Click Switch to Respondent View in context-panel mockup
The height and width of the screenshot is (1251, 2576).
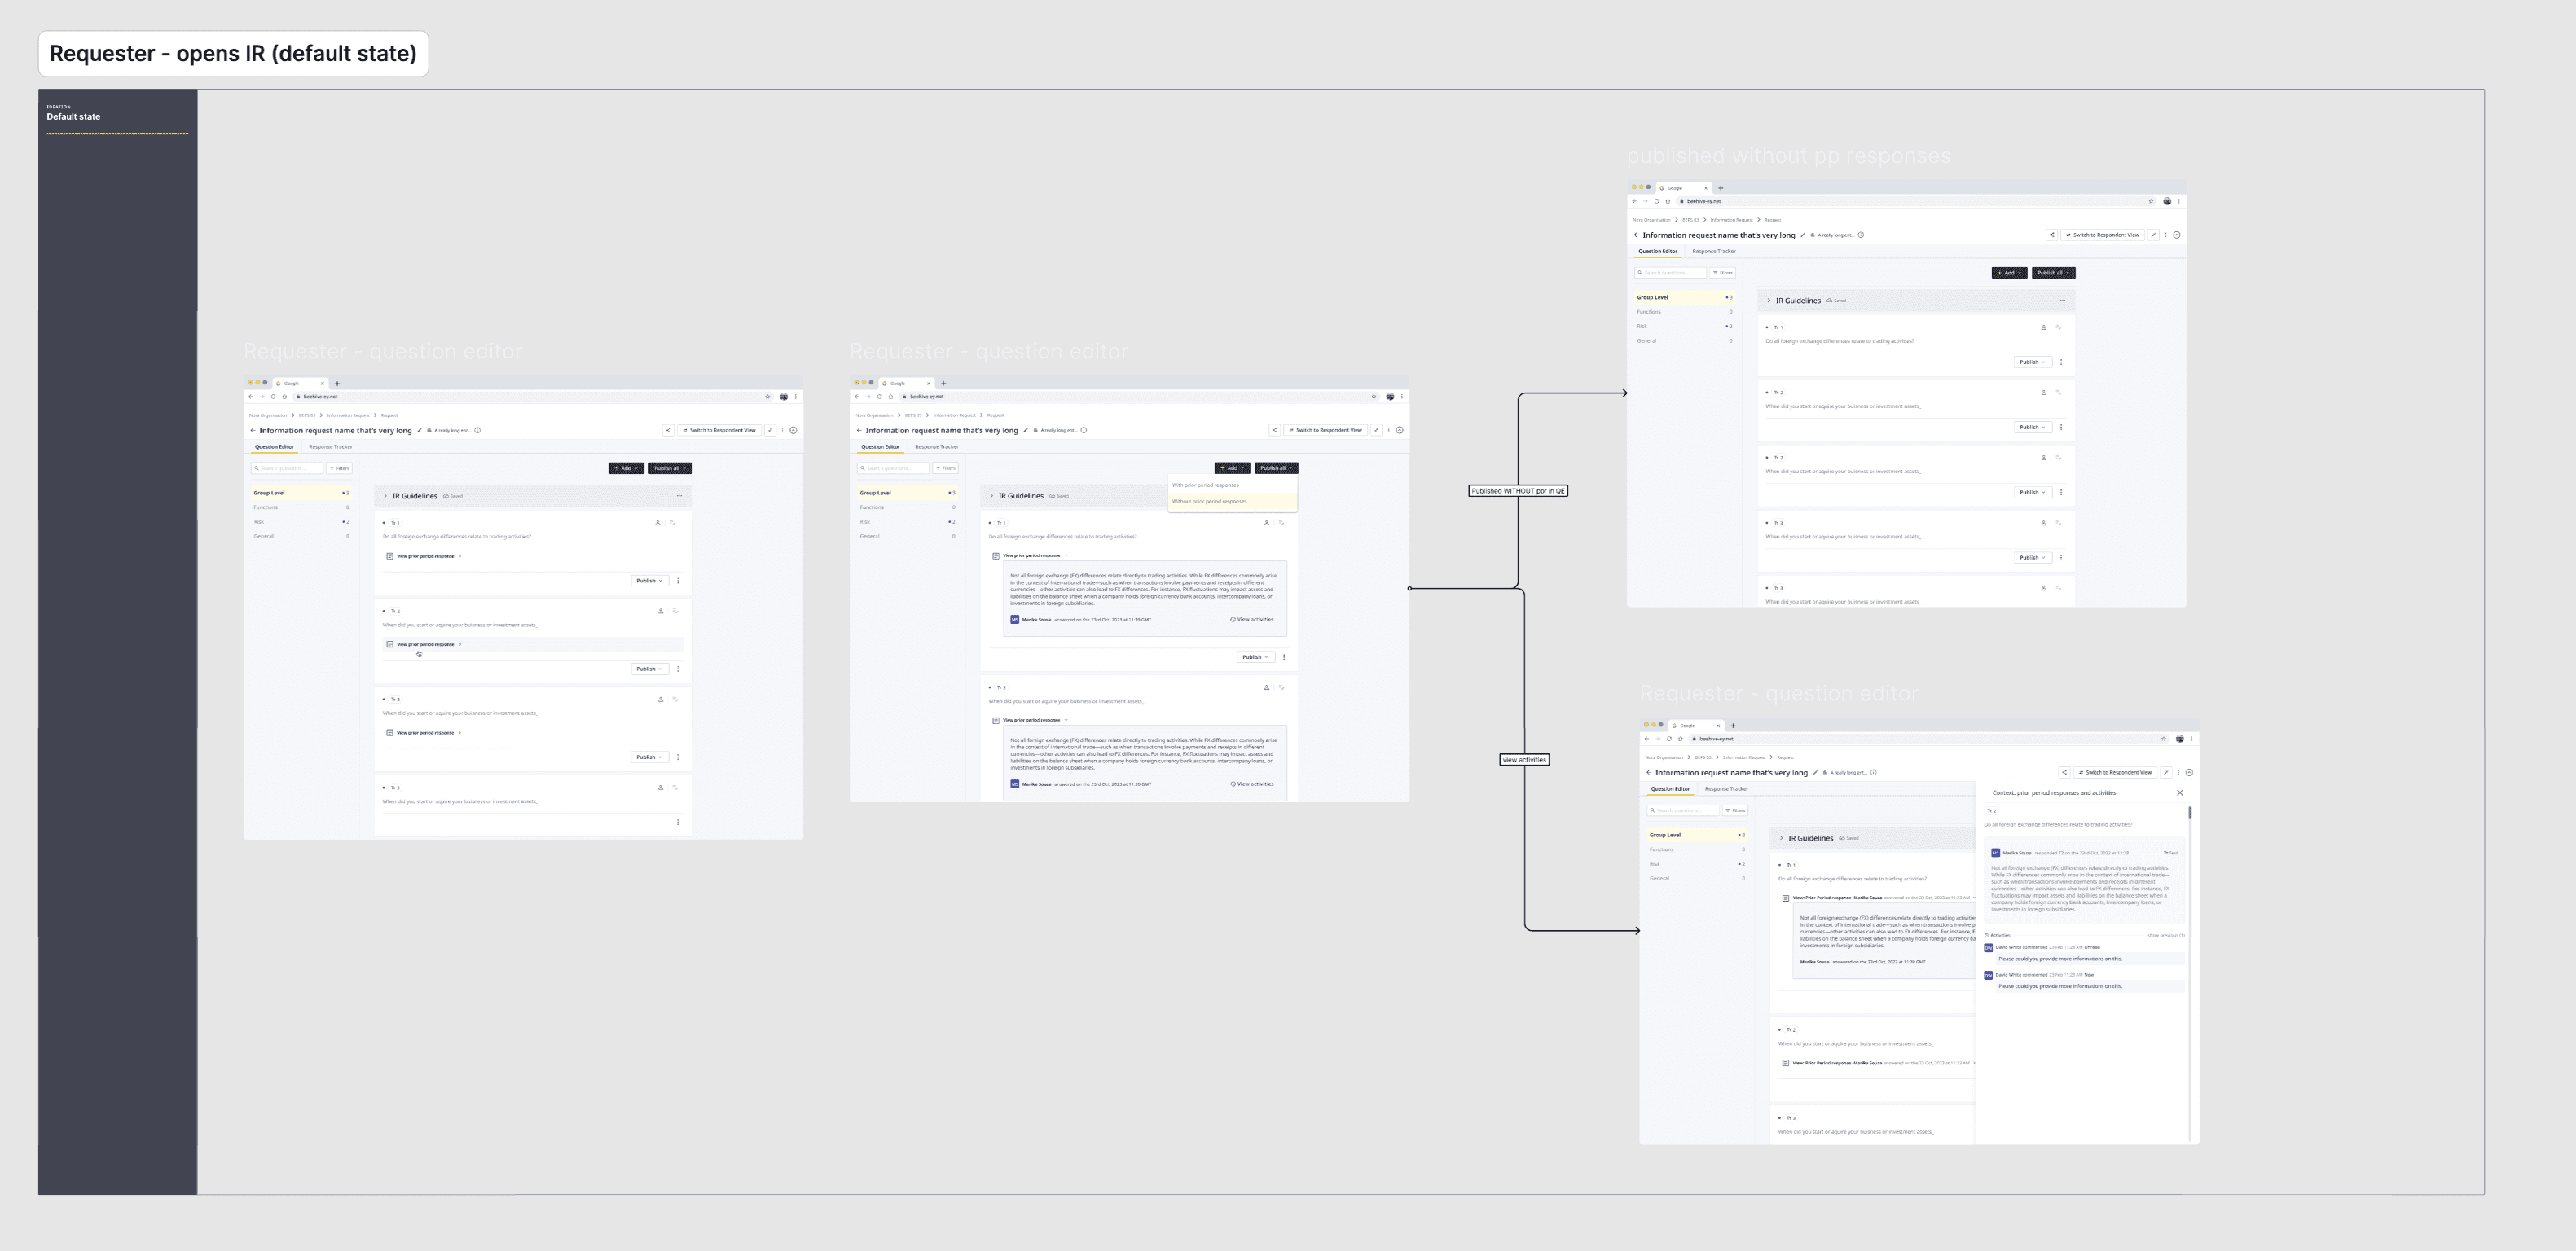click(2115, 772)
